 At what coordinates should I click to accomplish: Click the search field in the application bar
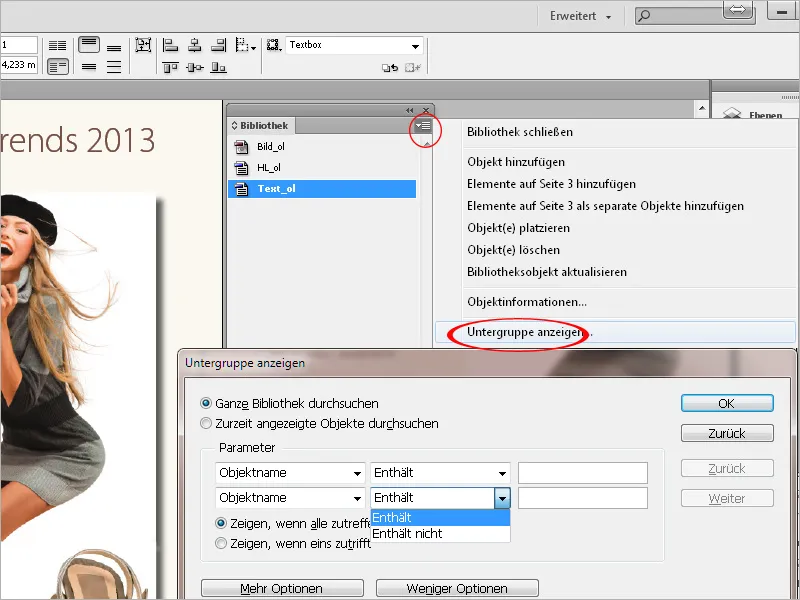[x=686, y=16]
